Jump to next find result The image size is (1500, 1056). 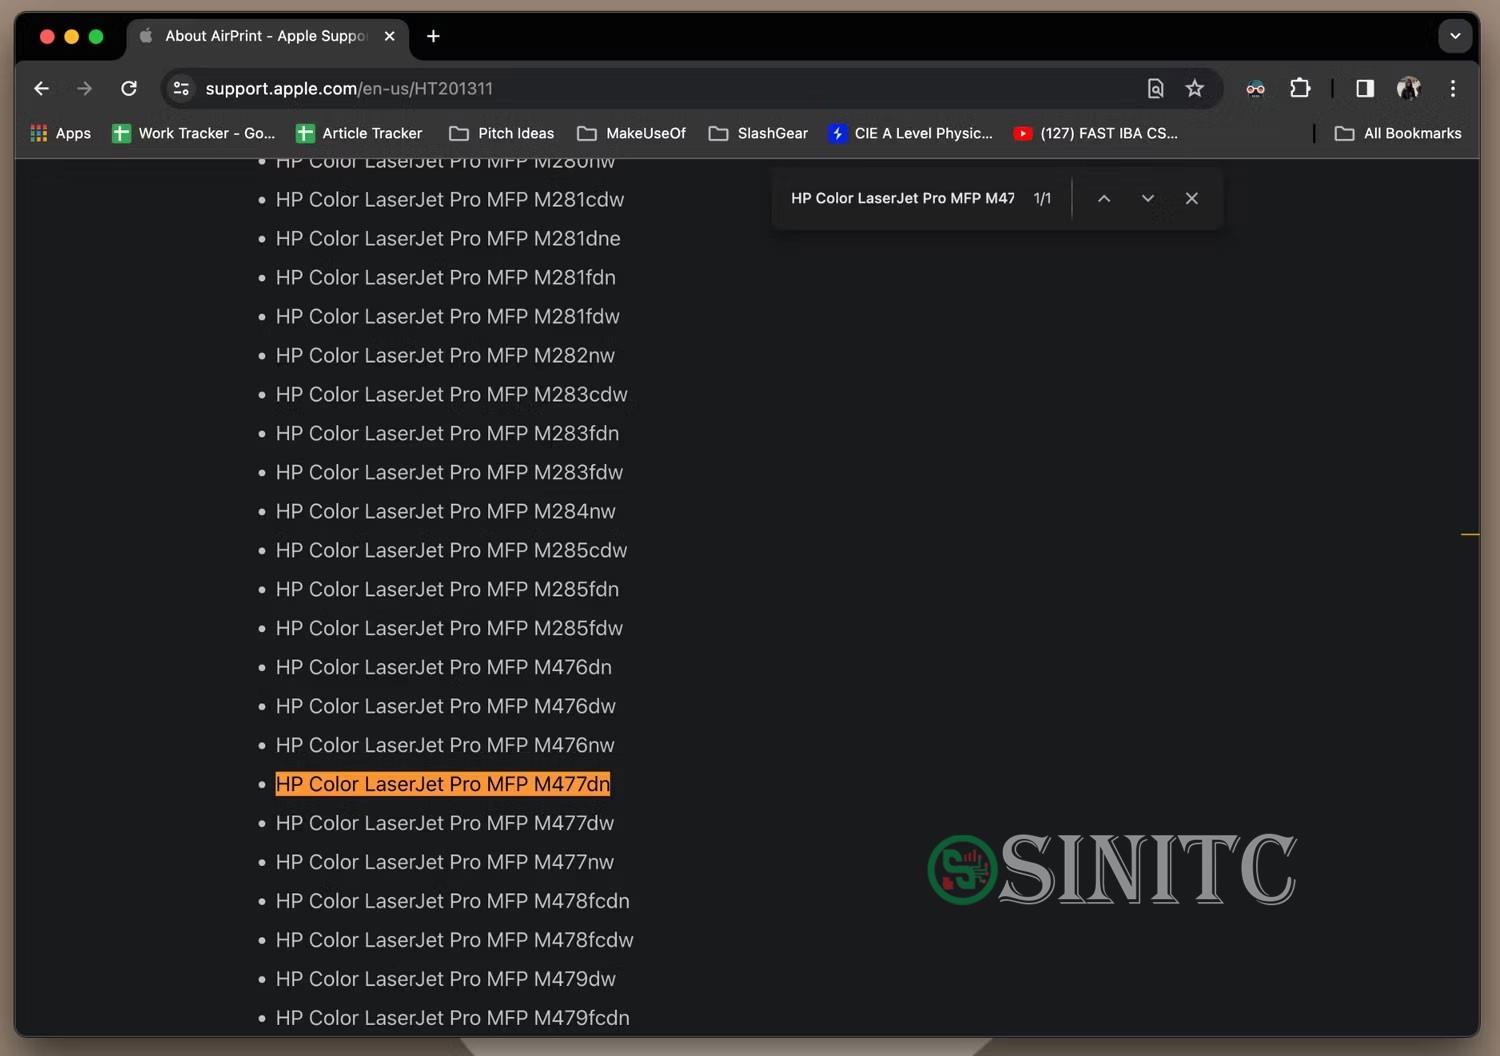pos(1148,198)
